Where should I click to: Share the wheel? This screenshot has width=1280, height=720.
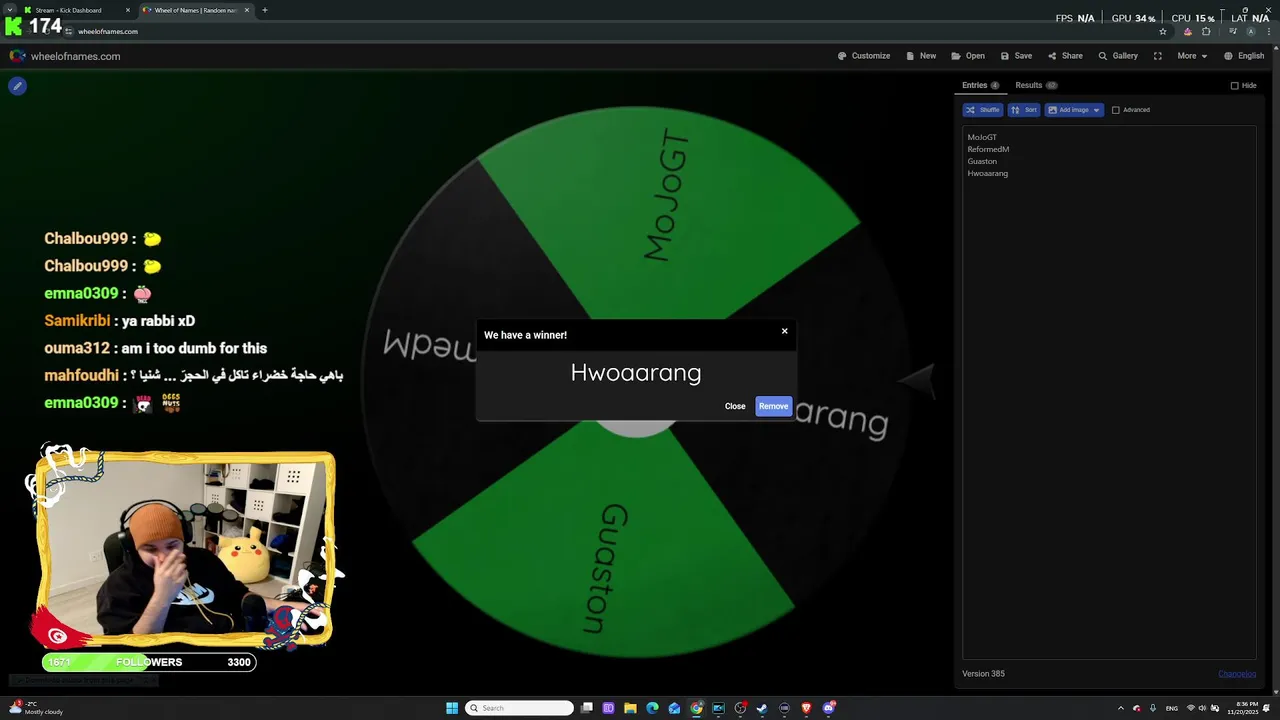click(x=1065, y=56)
